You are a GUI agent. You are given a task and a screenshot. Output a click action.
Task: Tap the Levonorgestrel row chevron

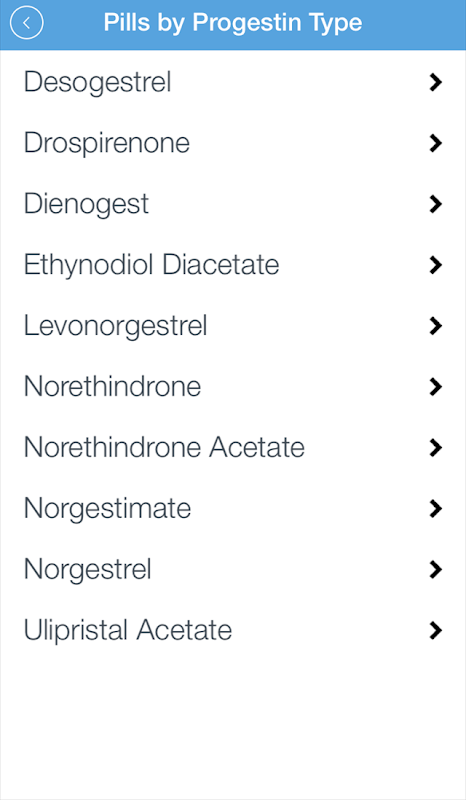(435, 326)
